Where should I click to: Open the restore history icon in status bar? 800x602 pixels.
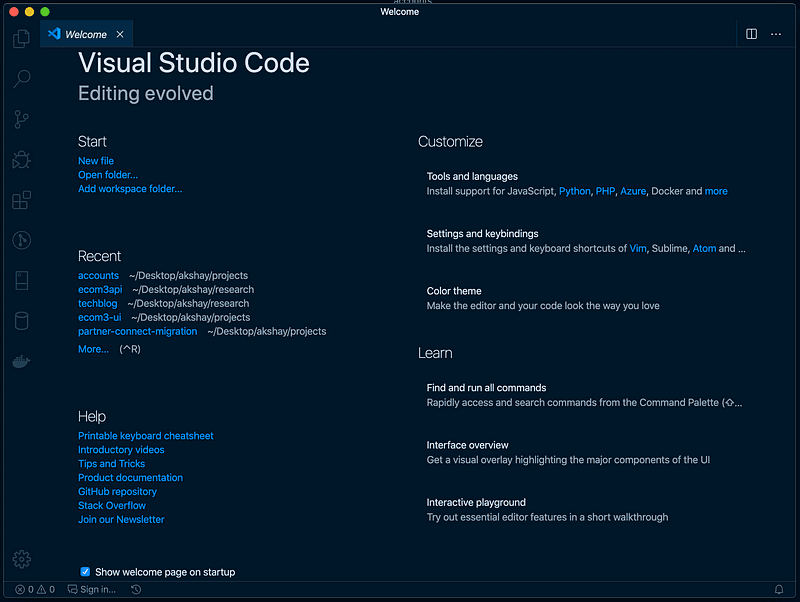pyautogui.click(x=136, y=589)
